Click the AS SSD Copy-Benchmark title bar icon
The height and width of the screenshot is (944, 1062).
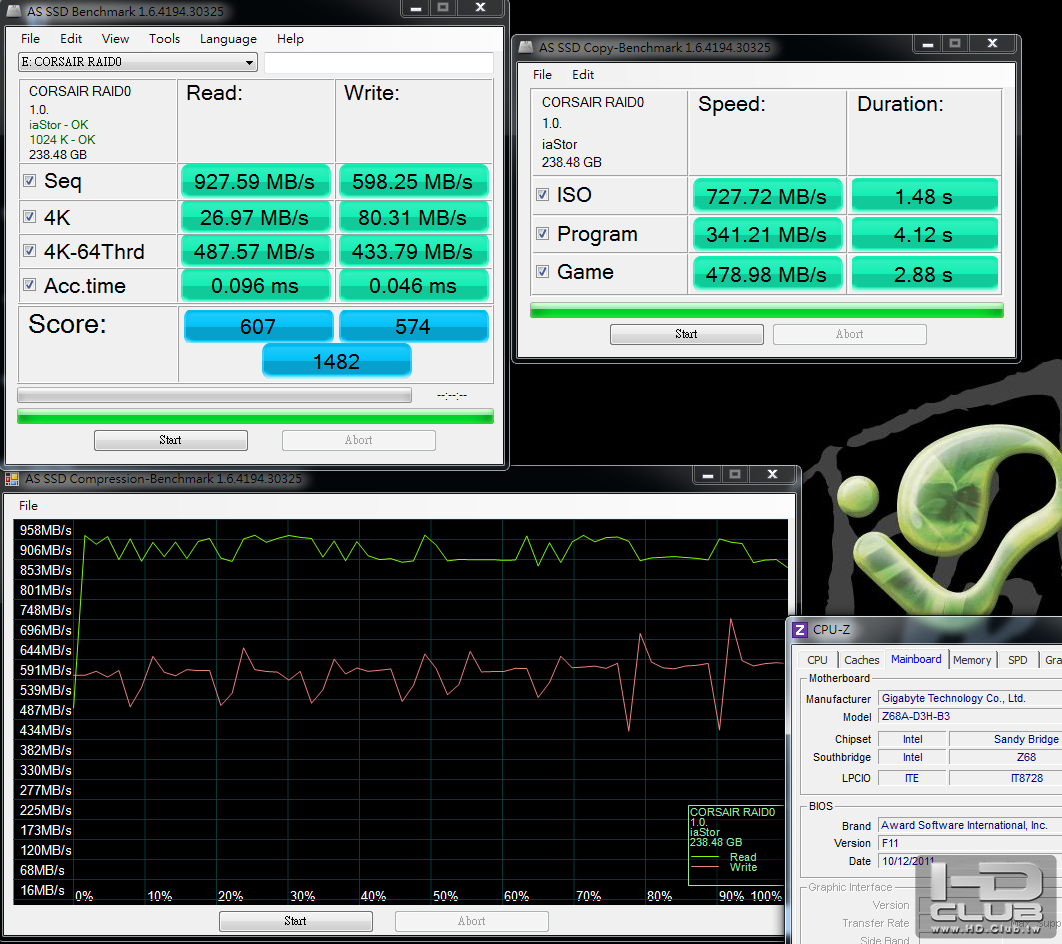(526, 47)
